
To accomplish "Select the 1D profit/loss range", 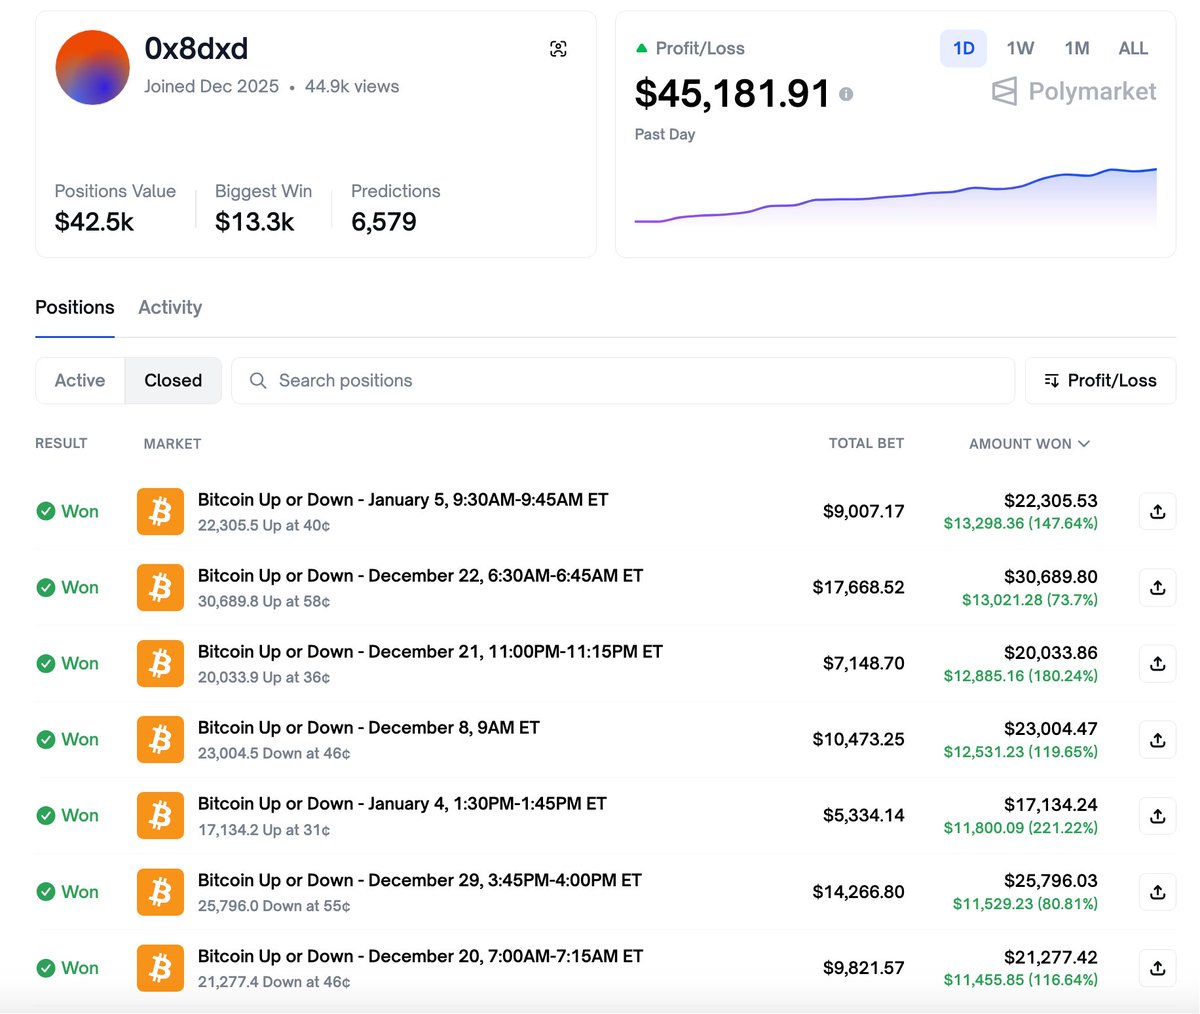I will coord(964,48).
